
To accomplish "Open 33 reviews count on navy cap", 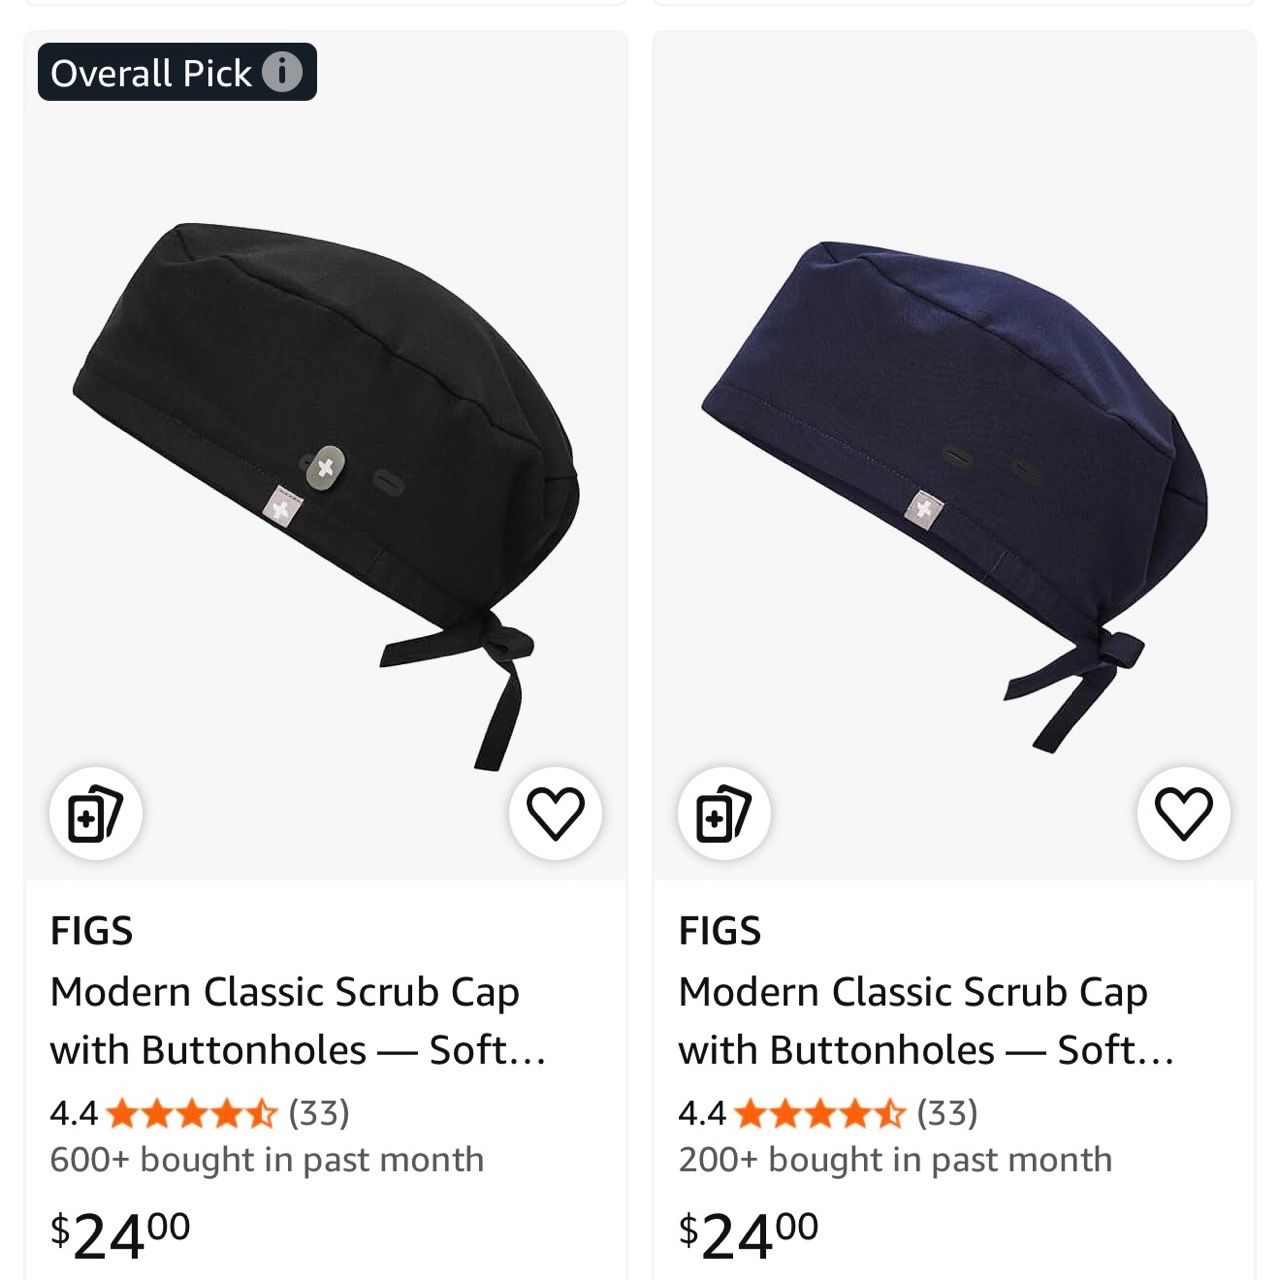I will pyautogui.click(x=947, y=1113).
